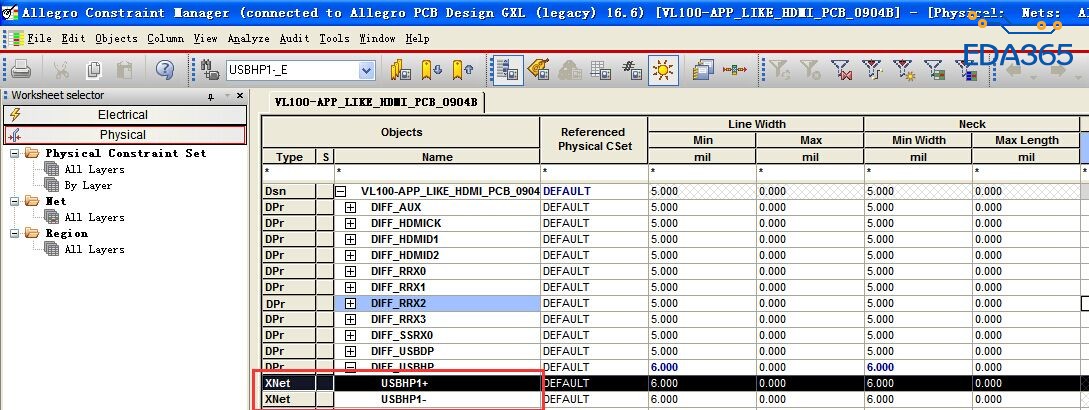Click the Name column header
This screenshot has height=410, width=1089.
point(437,157)
